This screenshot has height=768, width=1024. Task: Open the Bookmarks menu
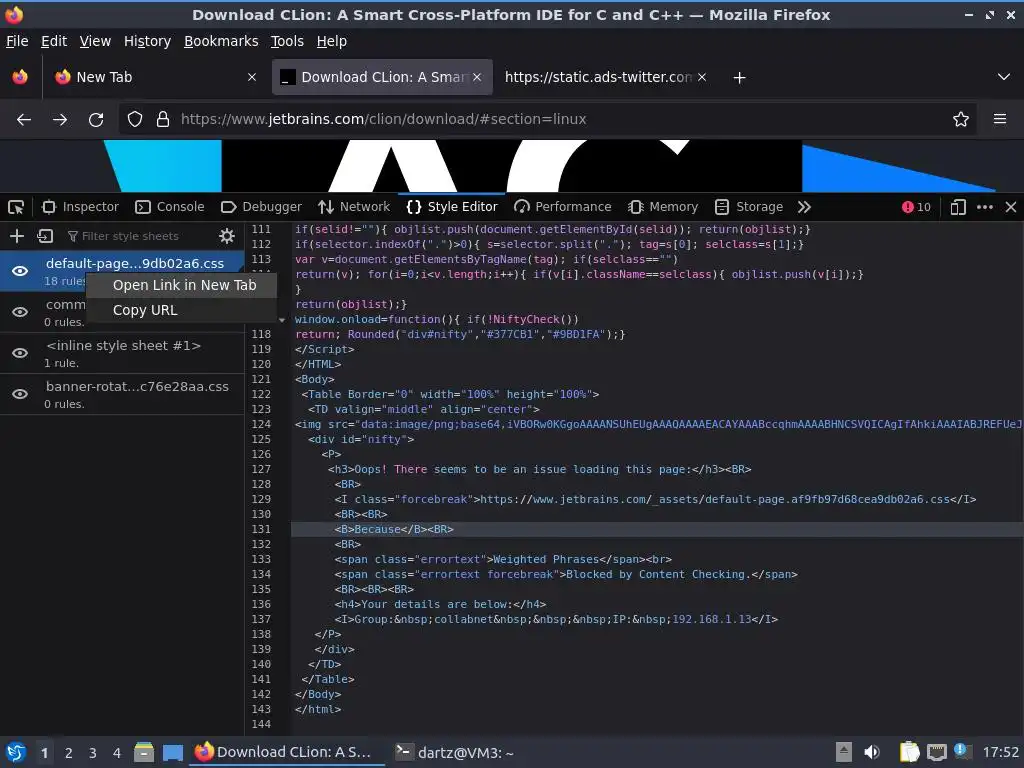point(221,41)
